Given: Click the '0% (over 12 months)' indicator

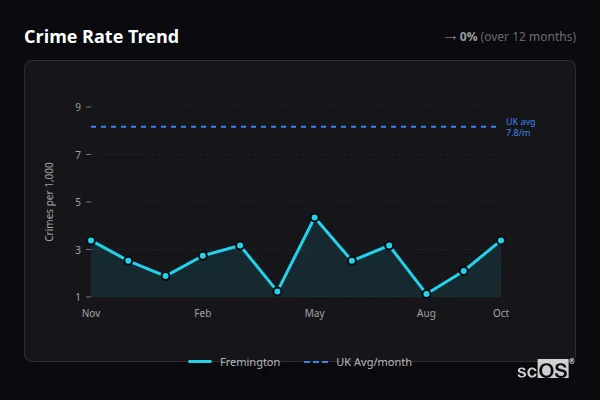Looking at the screenshot, I should coord(510,37).
